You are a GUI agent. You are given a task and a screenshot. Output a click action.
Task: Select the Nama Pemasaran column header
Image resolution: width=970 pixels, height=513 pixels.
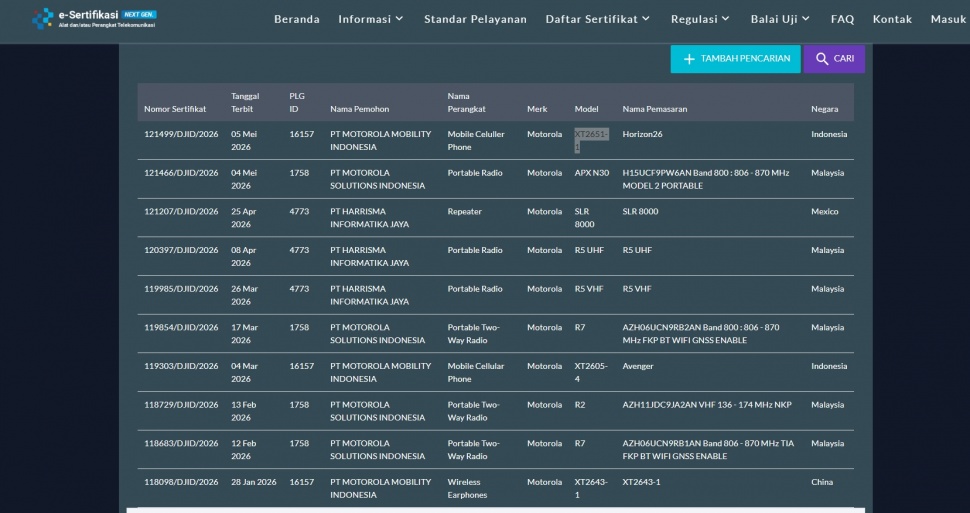[655, 109]
